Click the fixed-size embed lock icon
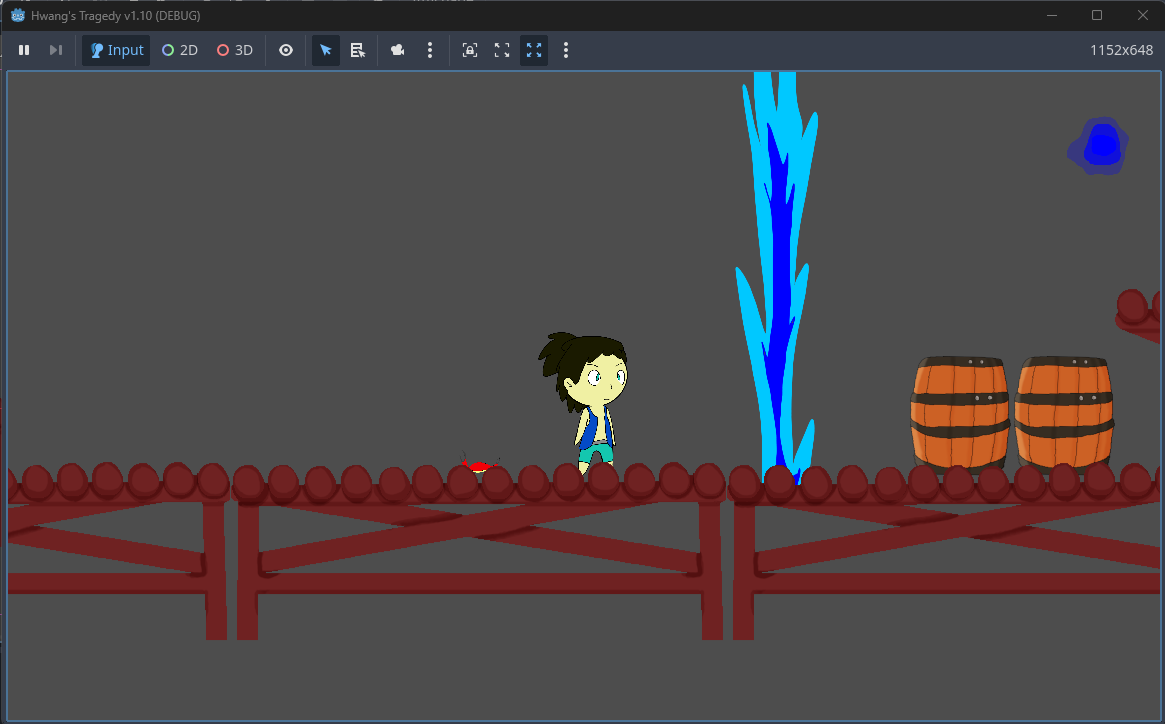 click(470, 50)
